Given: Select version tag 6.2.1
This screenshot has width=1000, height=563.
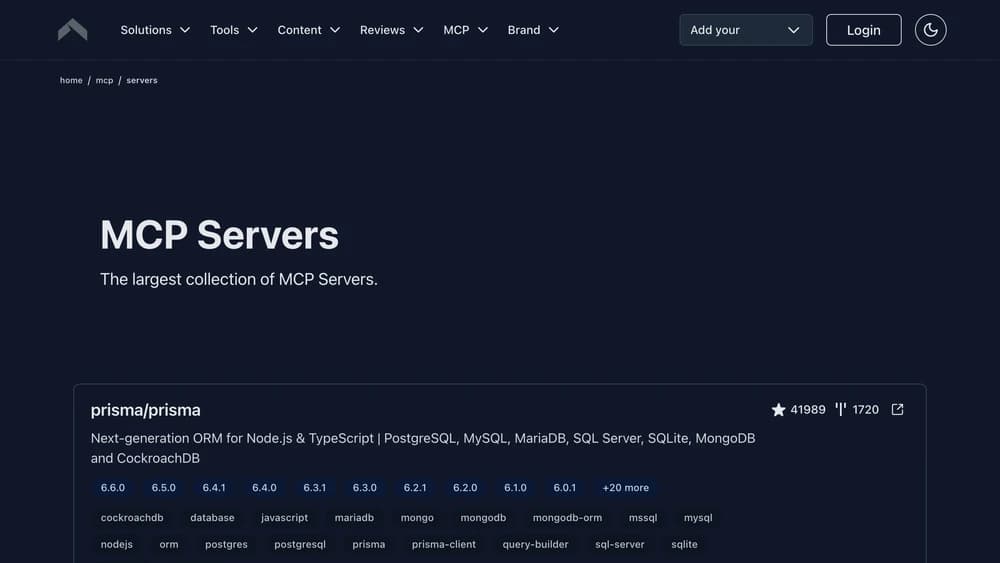Looking at the screenshot, I should pos(415,488).
